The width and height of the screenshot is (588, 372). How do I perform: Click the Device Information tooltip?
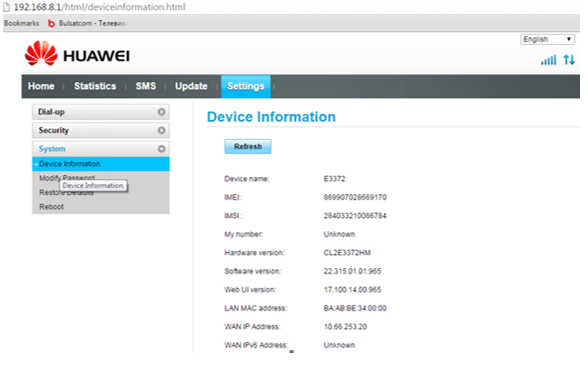[x=93, y=186]
